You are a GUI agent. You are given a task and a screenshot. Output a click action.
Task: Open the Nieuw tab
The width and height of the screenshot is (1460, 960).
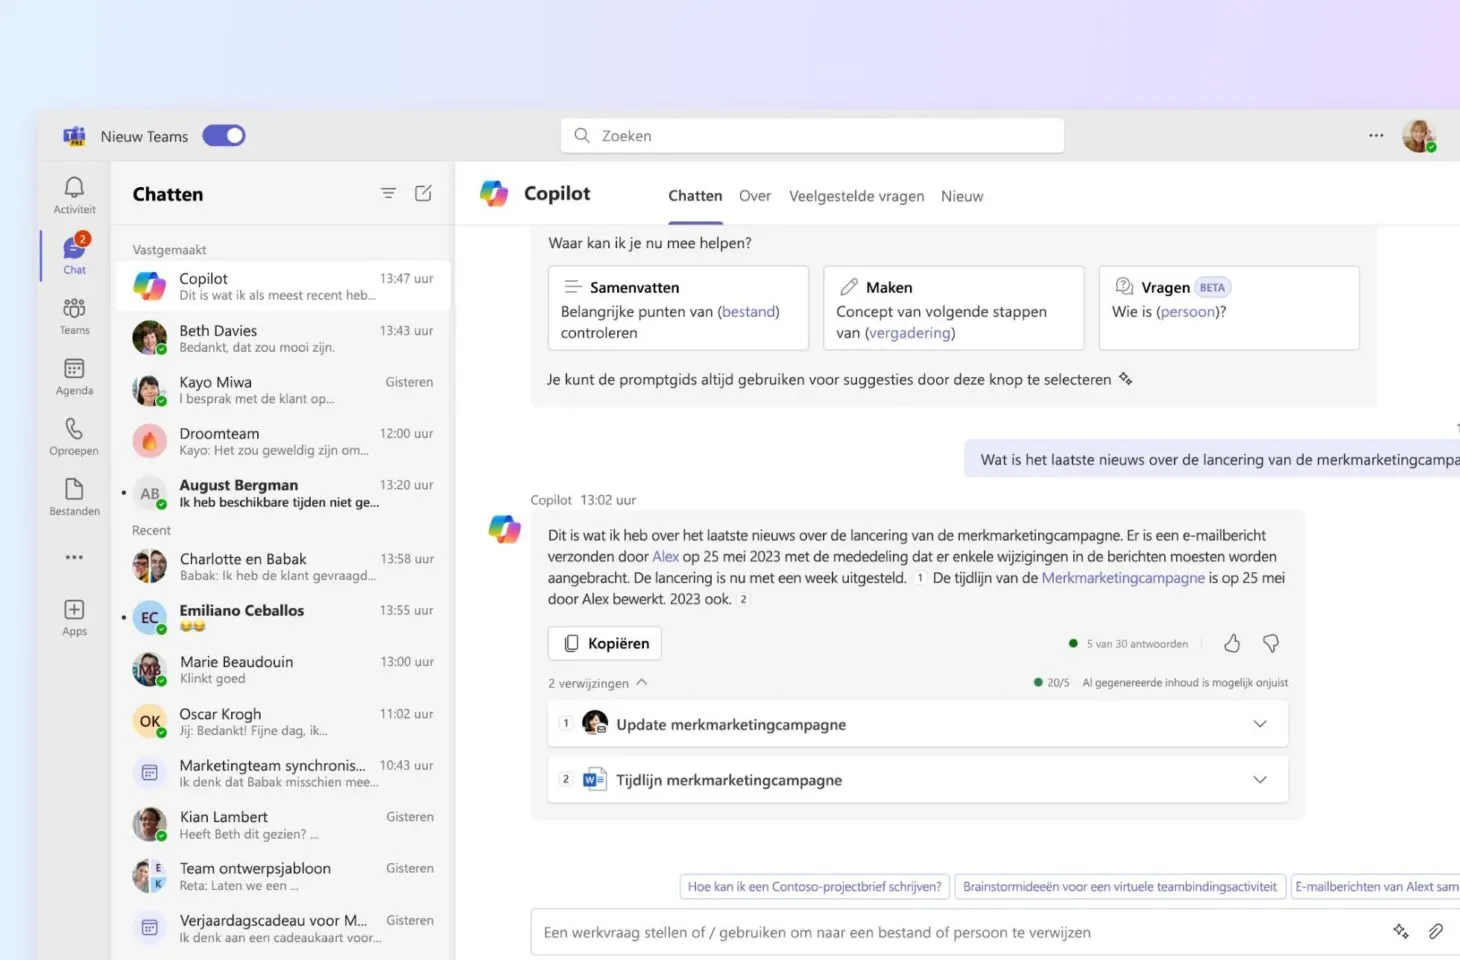pos(962,196)
